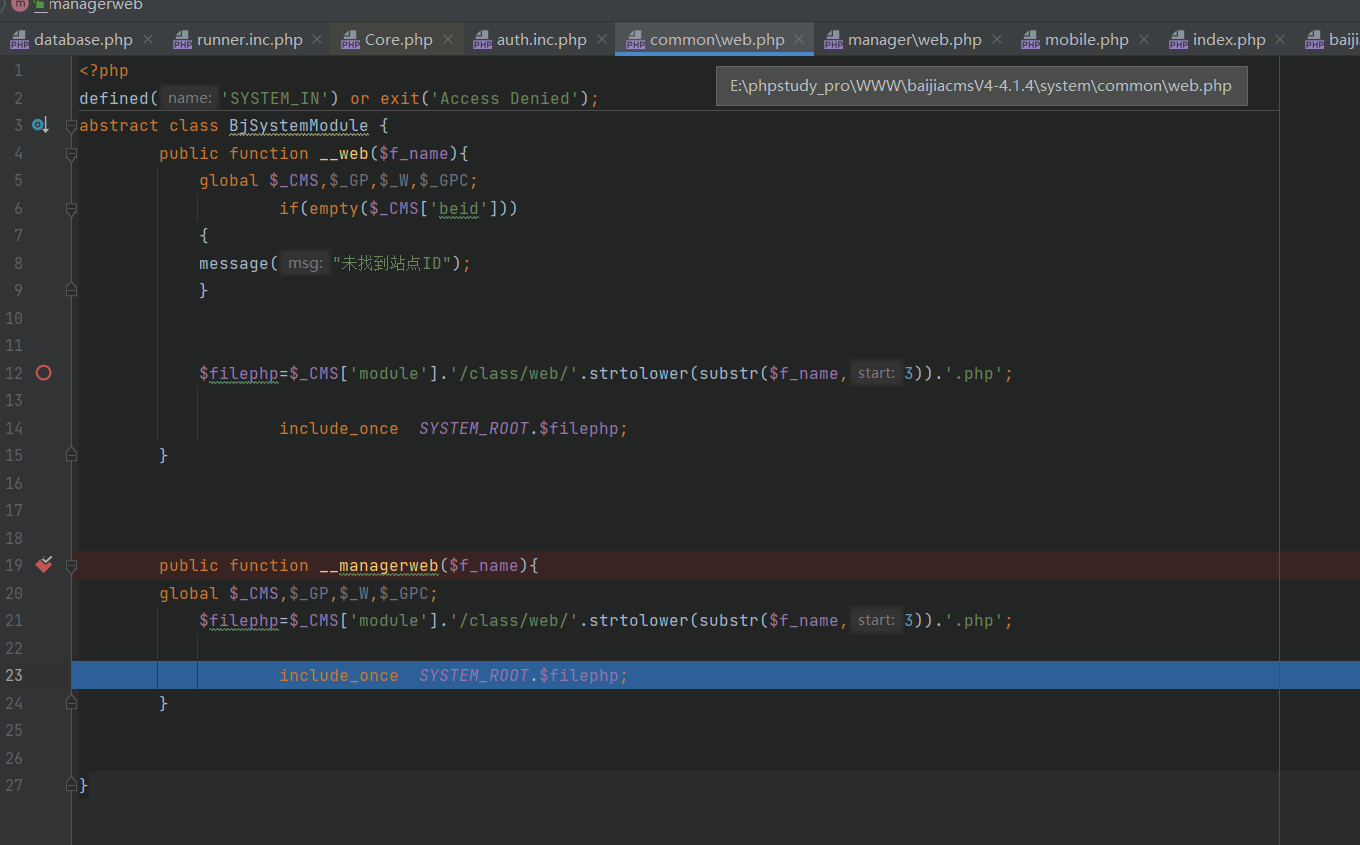The height and width of the screenshot is (845, 1360).
Task: Click the 'msg:' parameter hint on line 8
Action: [x=305, y=263]
